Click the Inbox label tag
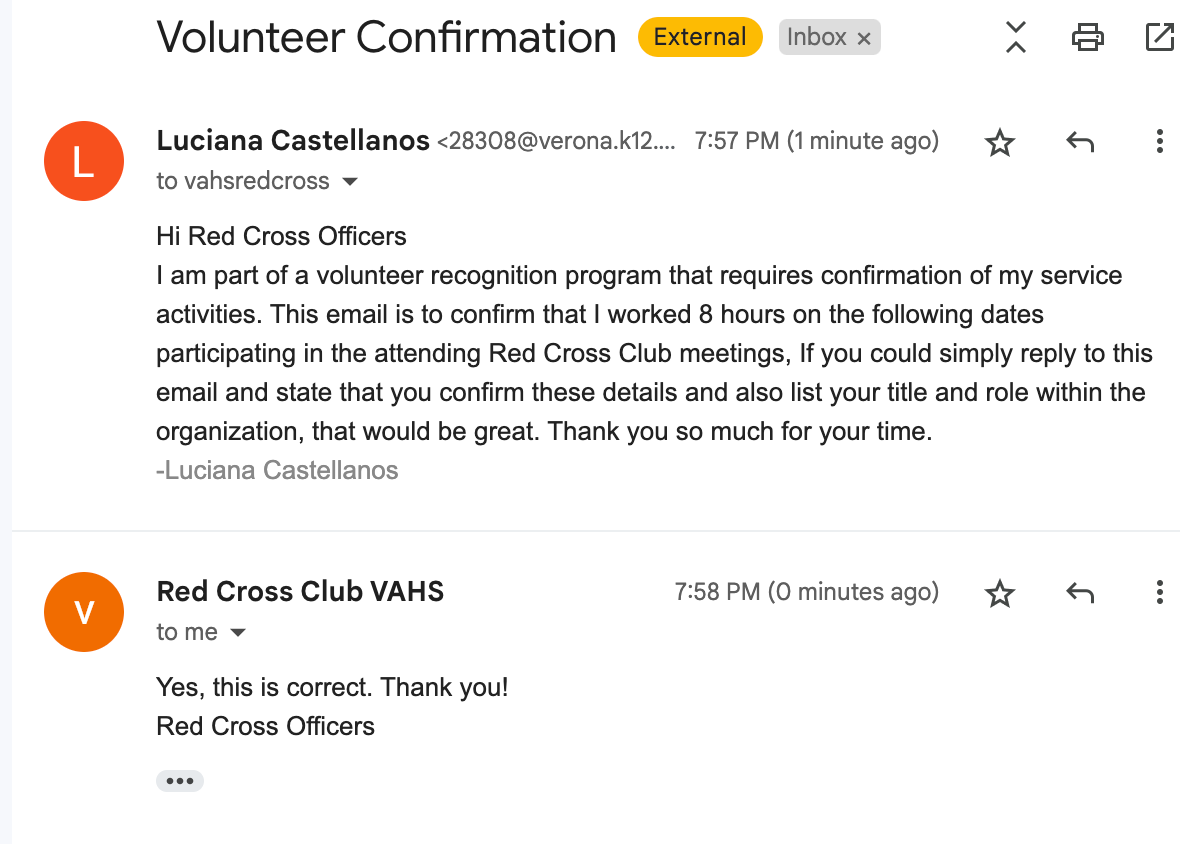This screenshot has width=1194, height=844. click(x=816, y=38)
